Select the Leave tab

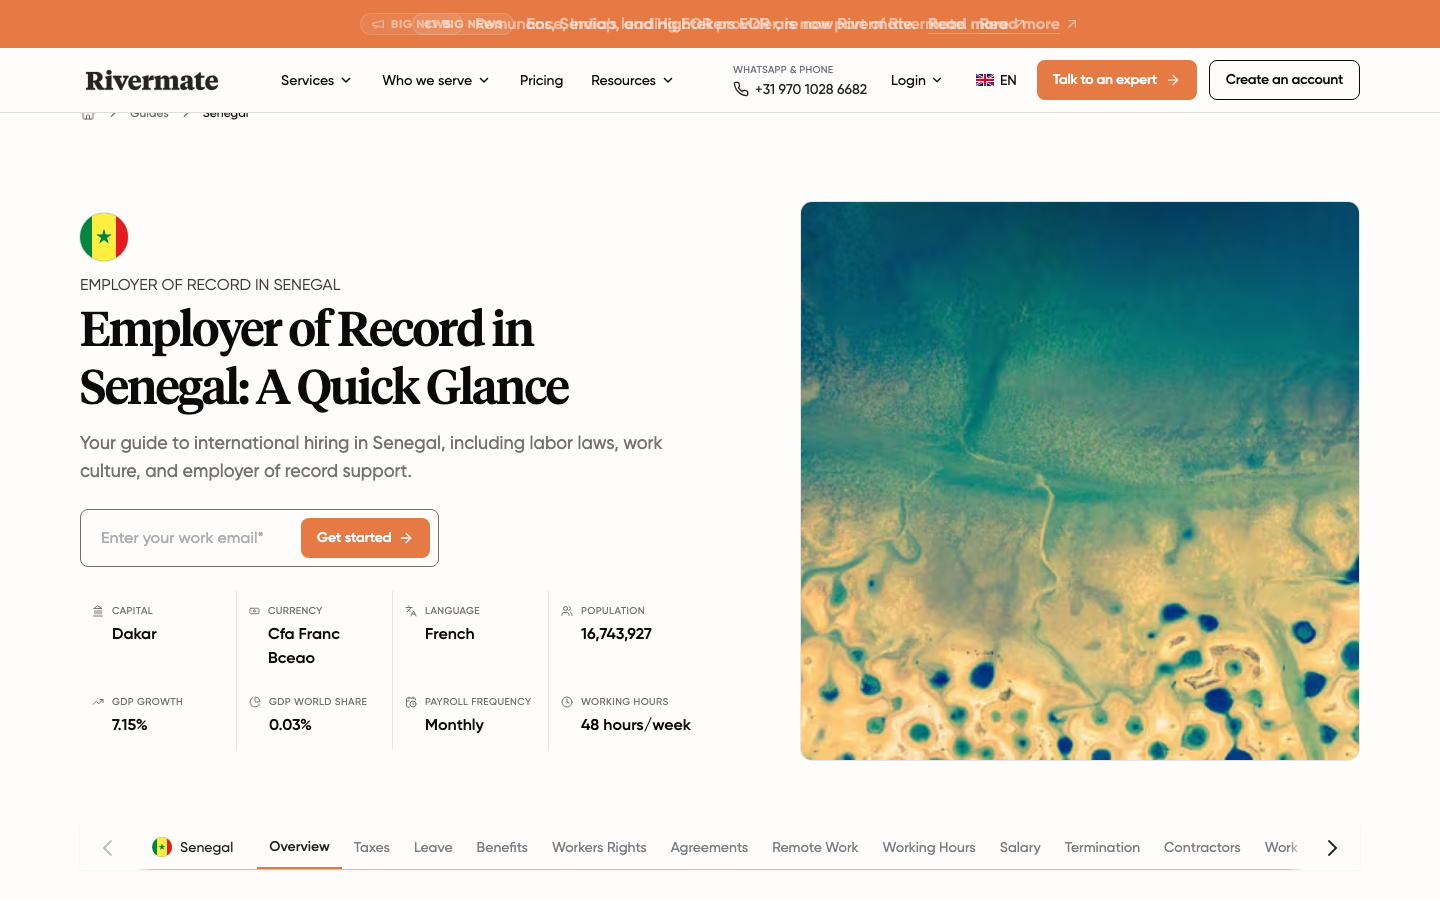(433, 847)
